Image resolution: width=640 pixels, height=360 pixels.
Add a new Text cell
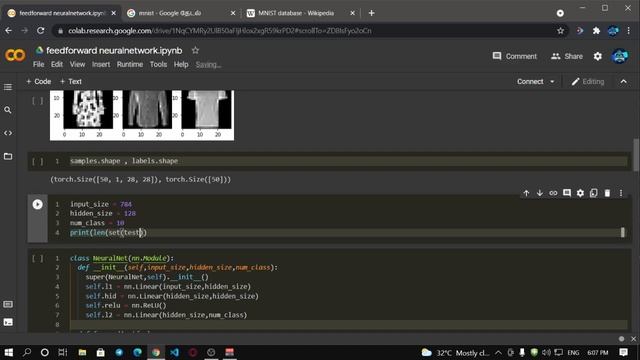point(71,82)
